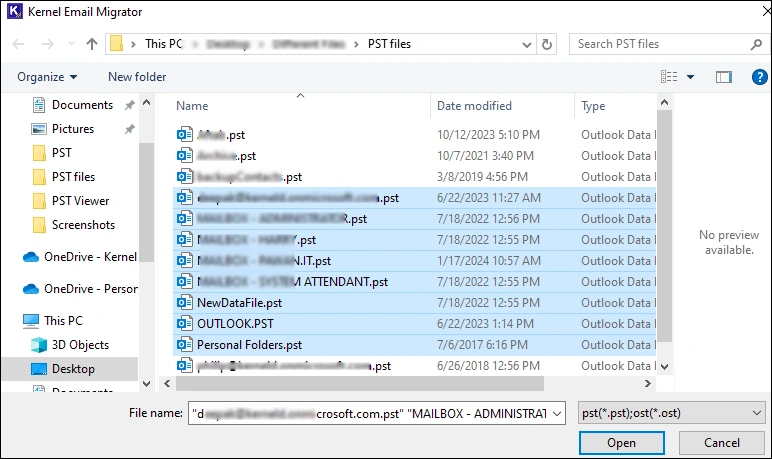Viewport: 772px width, 459px height.
Task: Click the search magnifier icon
Action: tap(756, 44)
